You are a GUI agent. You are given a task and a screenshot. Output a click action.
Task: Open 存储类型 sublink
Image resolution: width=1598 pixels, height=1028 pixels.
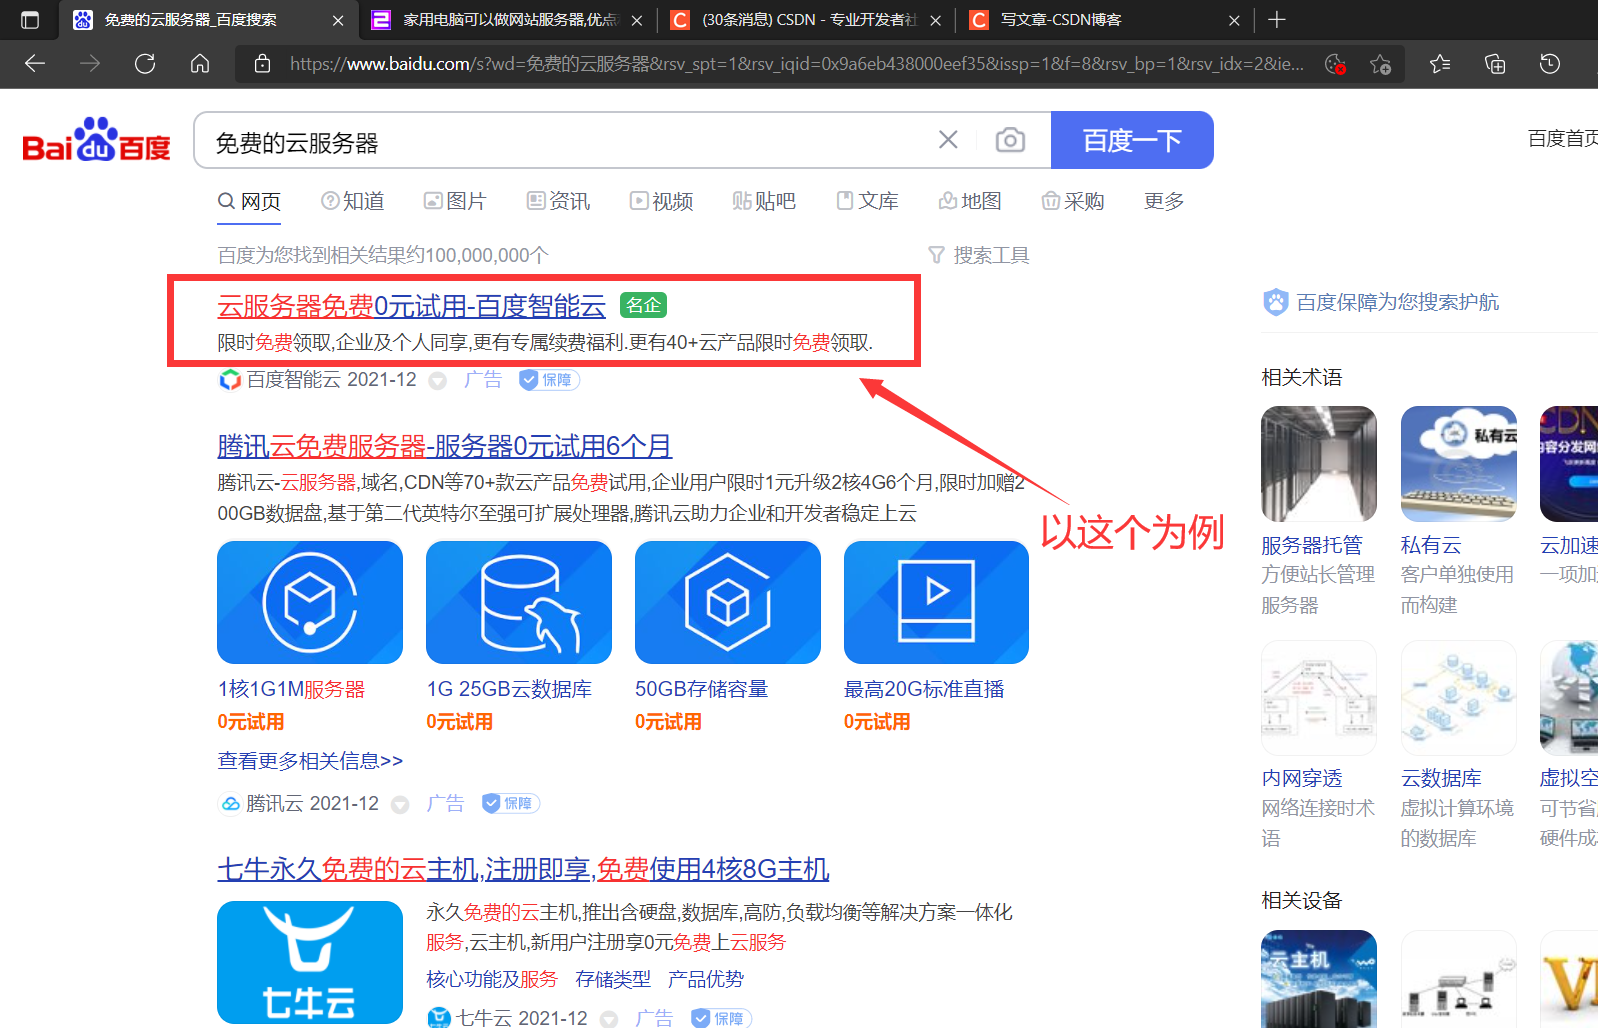pyautogui.click(x=613, y=979)
